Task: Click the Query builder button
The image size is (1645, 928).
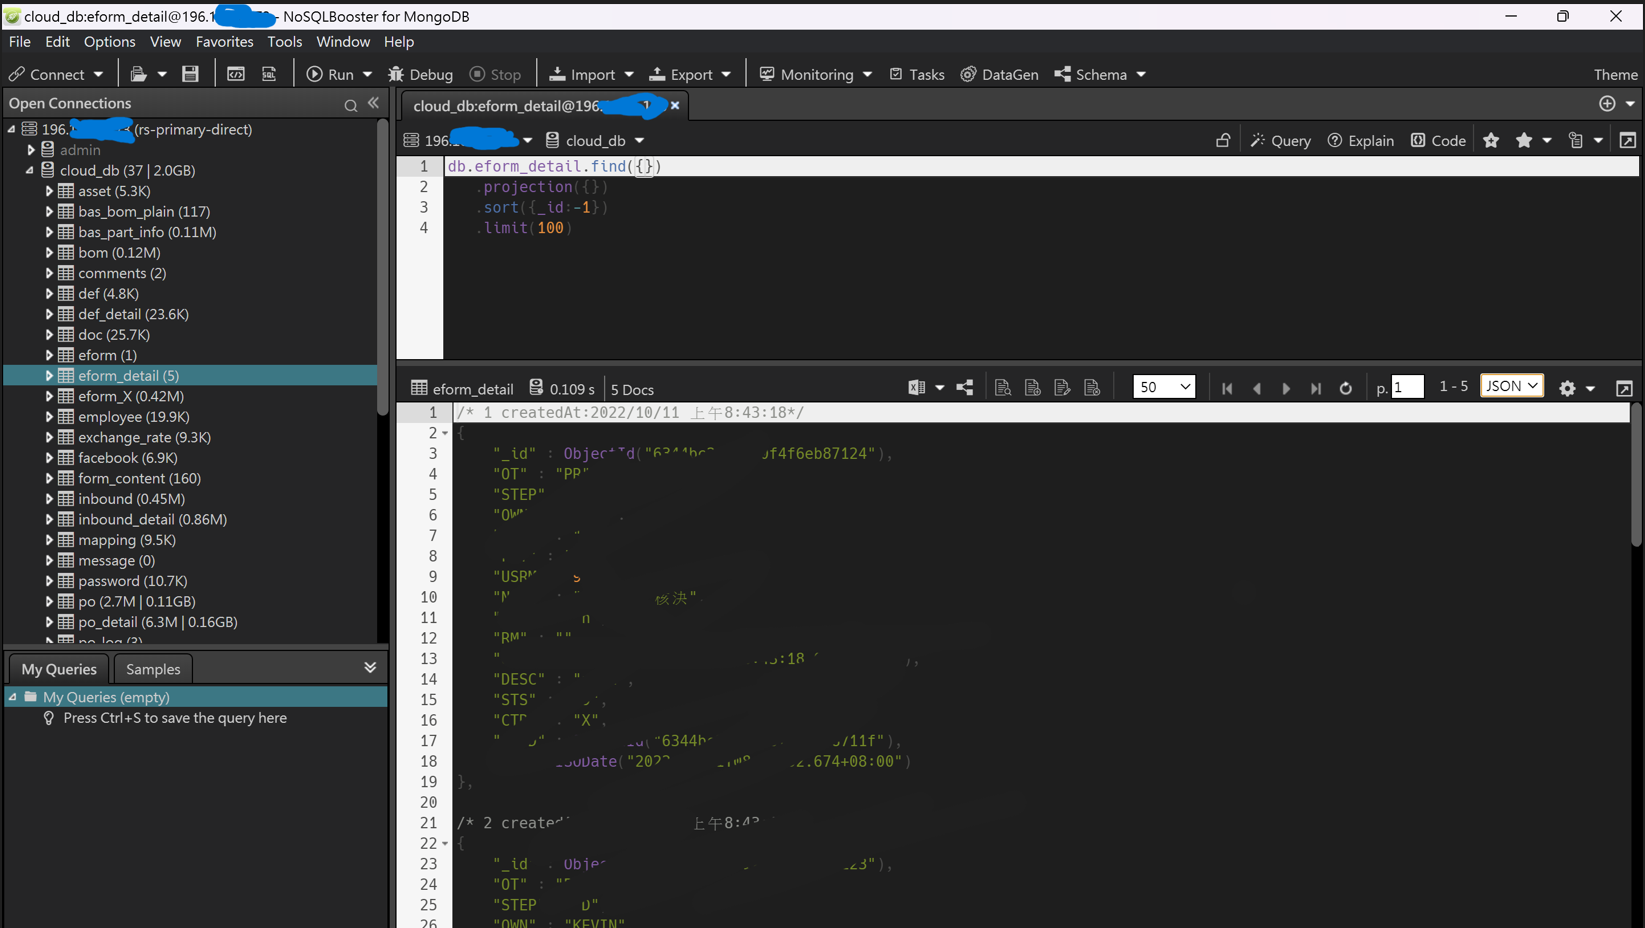Action: [1281, 141]
